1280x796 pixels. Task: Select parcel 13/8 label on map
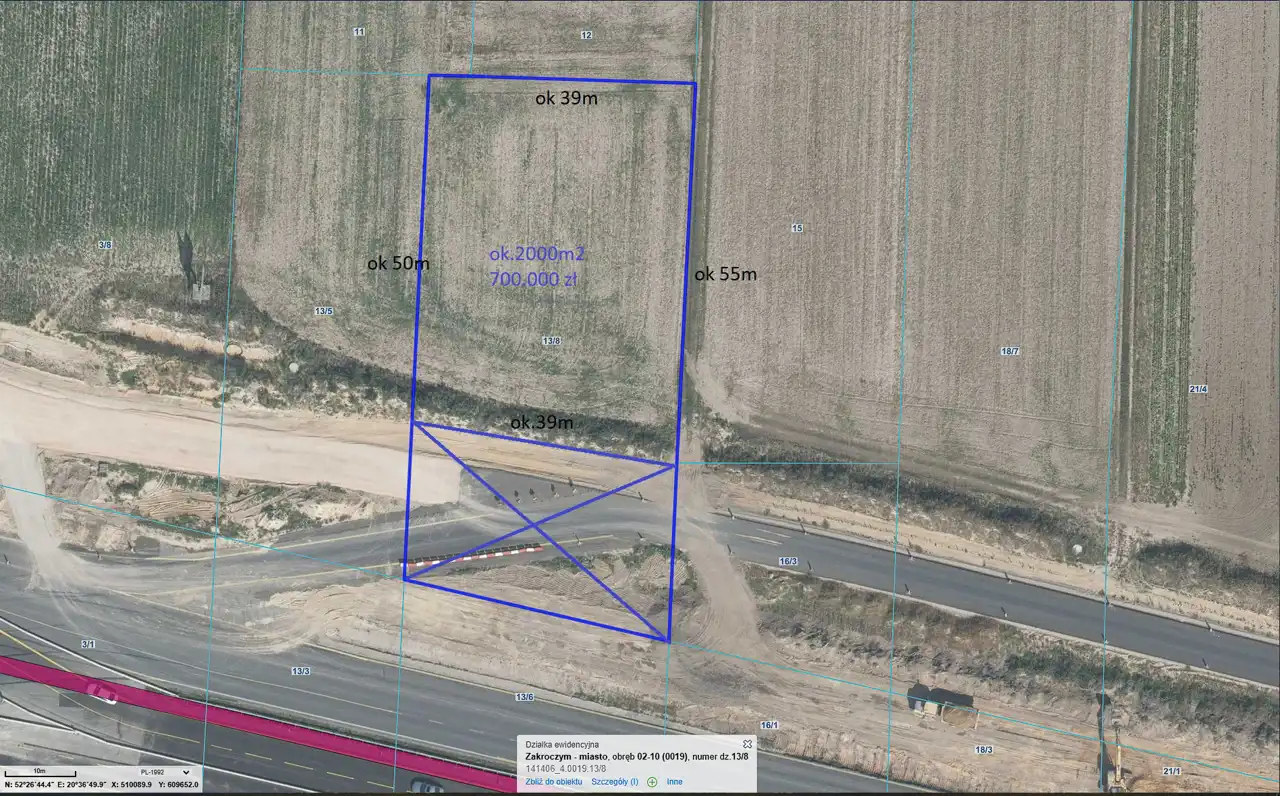(x=551, y=341)
